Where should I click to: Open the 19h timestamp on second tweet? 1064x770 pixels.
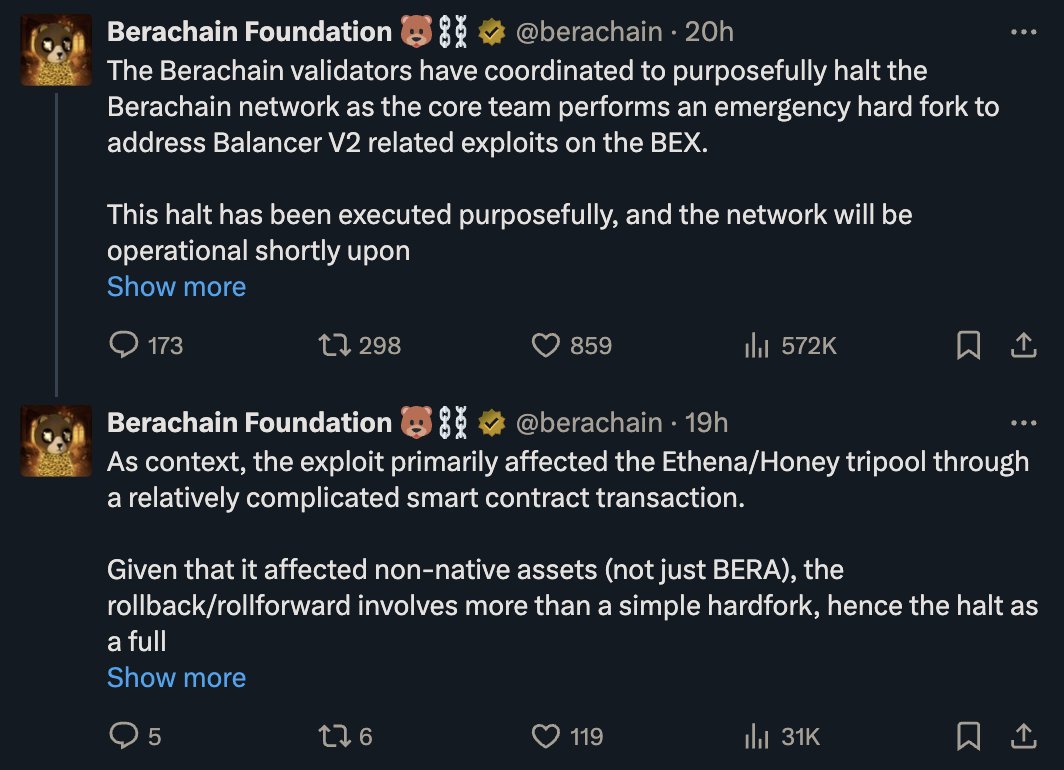pos(707,423)
